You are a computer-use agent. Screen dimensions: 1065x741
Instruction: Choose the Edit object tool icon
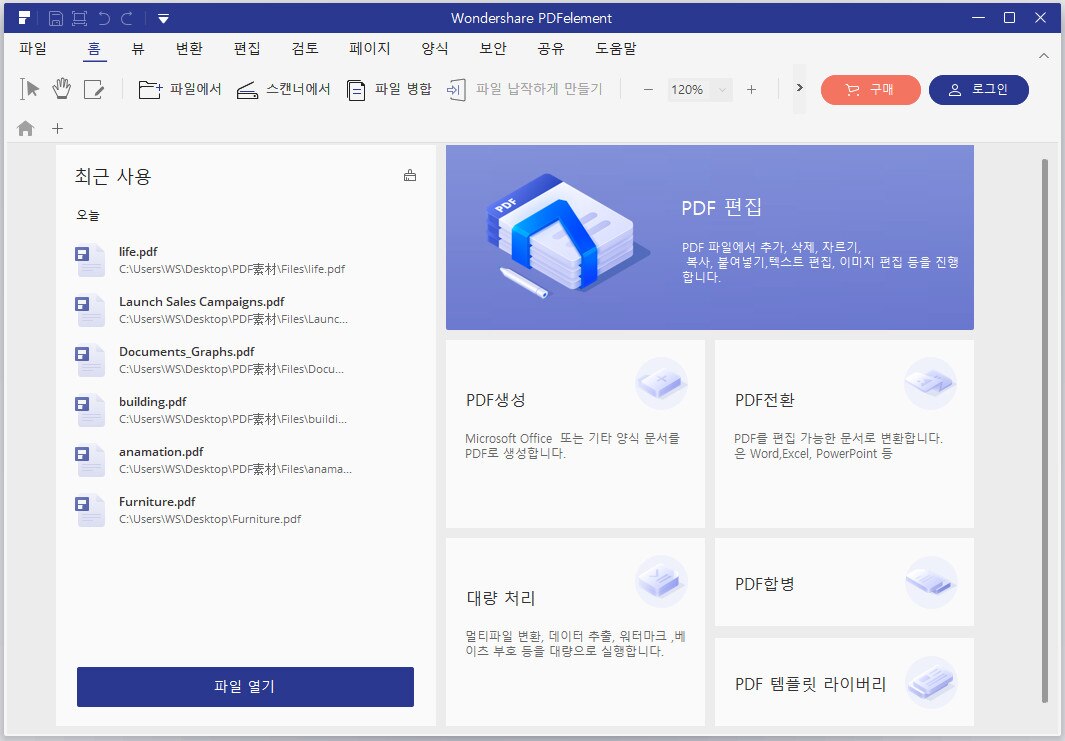point(93,89)
